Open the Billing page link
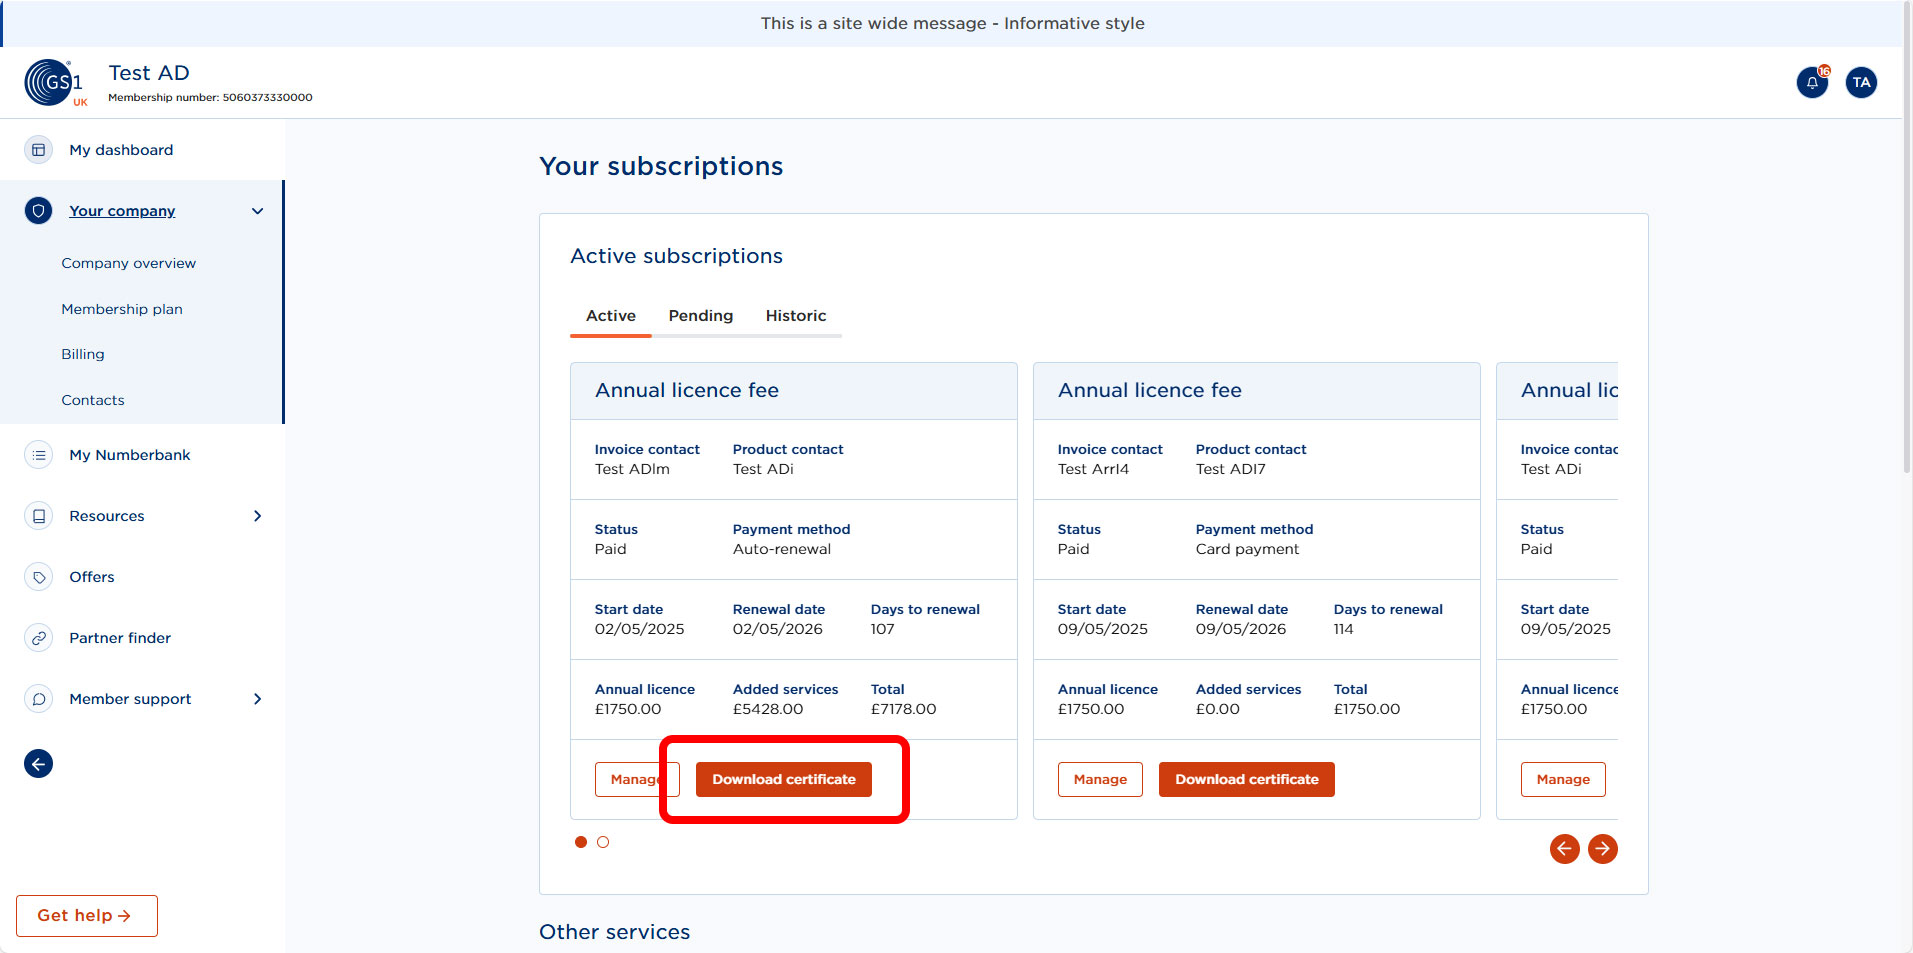 point(83,353)
